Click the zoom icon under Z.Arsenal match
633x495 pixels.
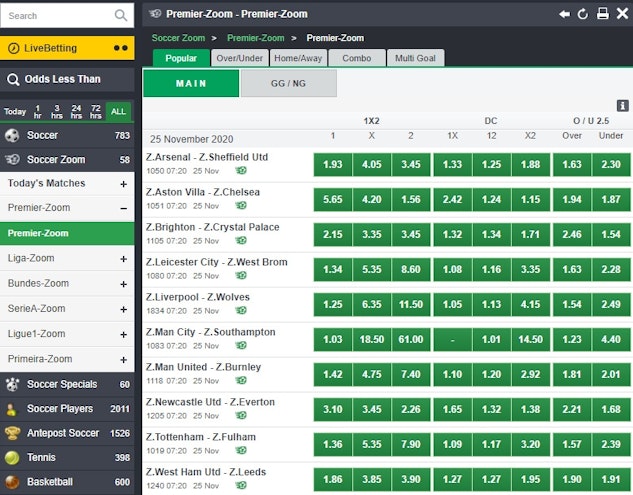pos(241,171)
